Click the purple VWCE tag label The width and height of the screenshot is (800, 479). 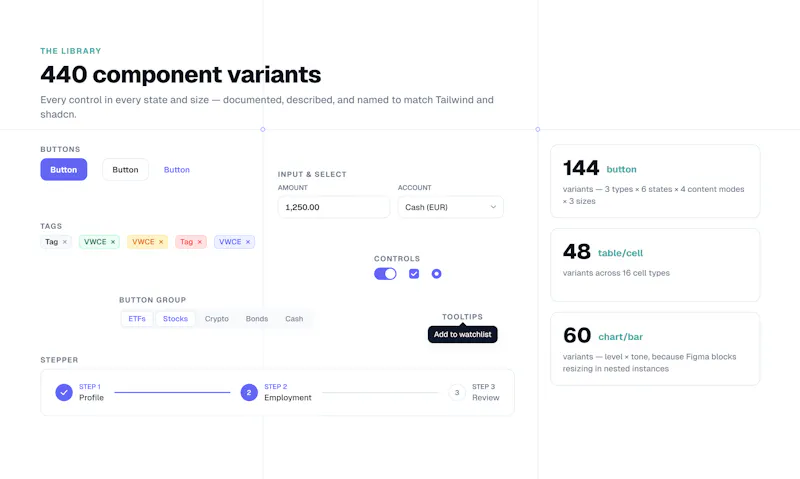click(x=230, y=242)
